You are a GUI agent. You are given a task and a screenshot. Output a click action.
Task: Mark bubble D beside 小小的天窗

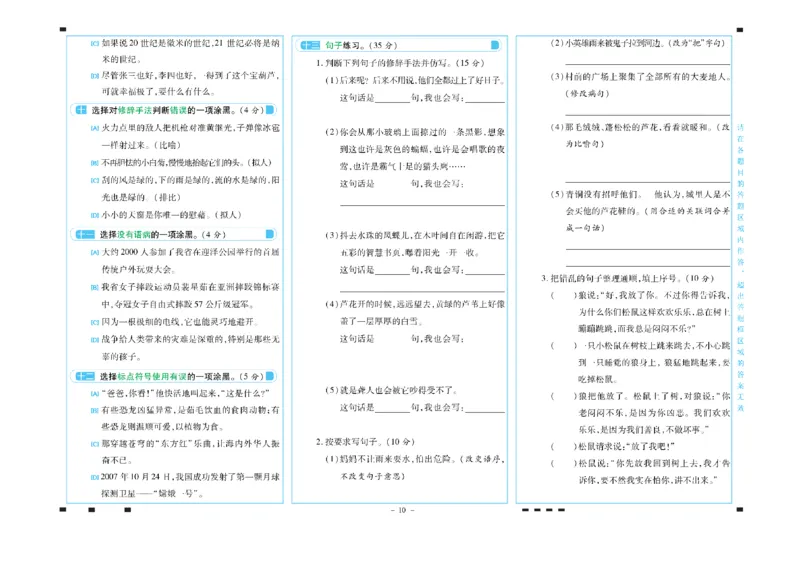click(94, 215)
